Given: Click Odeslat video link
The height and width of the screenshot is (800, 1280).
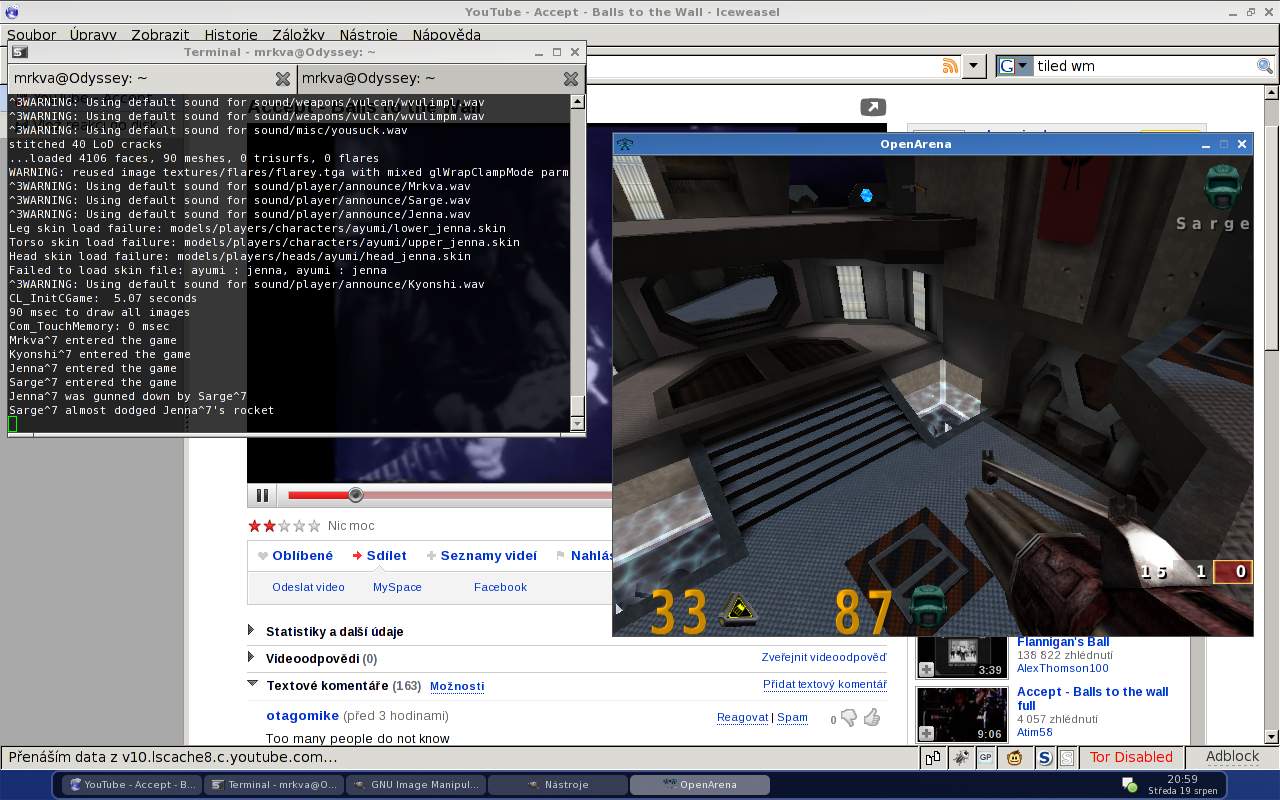Looking at the screenshot, I should 308,587.
